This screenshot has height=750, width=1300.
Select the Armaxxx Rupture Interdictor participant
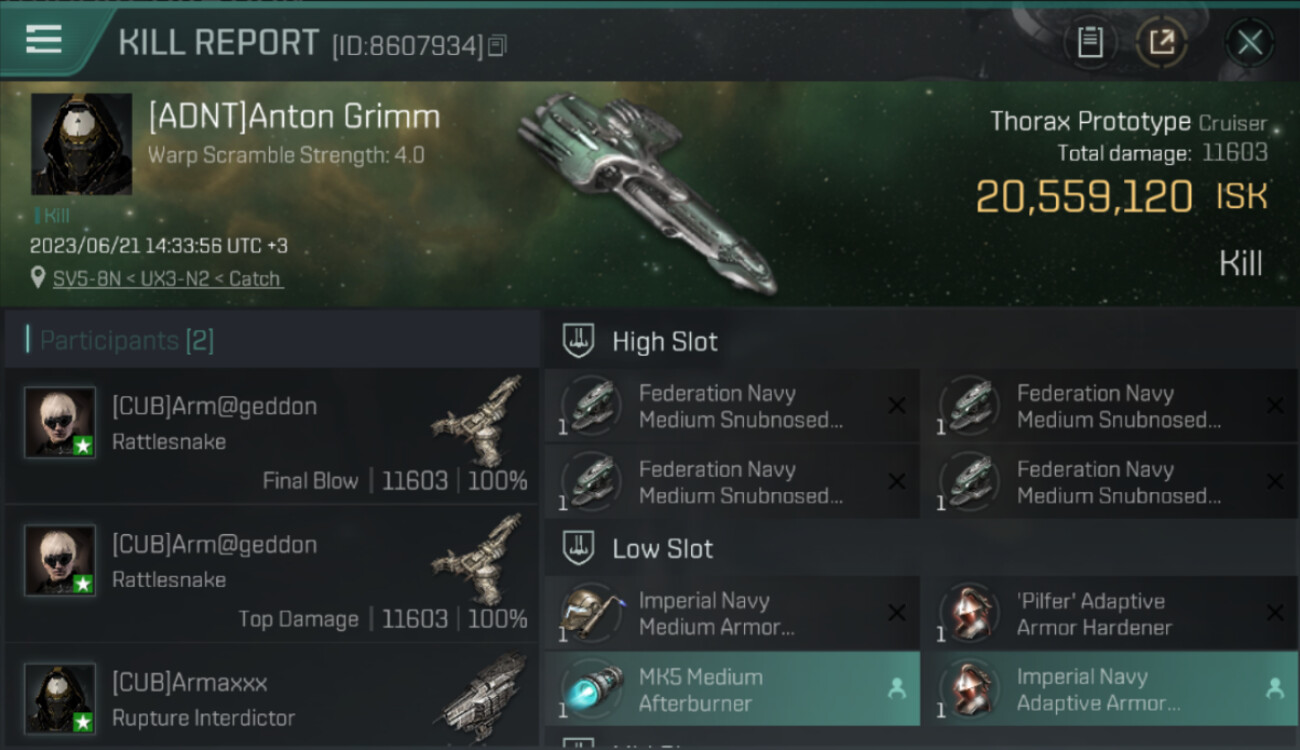(270, 700)
